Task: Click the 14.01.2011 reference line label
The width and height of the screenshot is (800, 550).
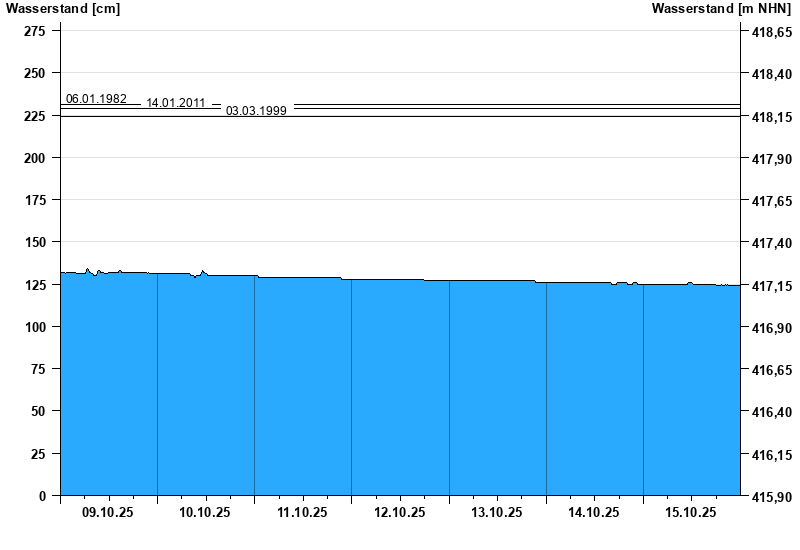Action: [x=176, y=103]
